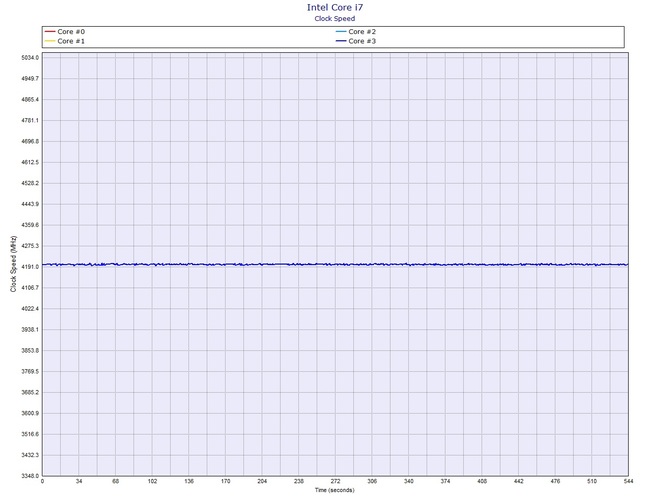670x502 pixels.
Task: Click the 3769.5 y-axis value
Action: pyautogui.click(x=30, y=372)
